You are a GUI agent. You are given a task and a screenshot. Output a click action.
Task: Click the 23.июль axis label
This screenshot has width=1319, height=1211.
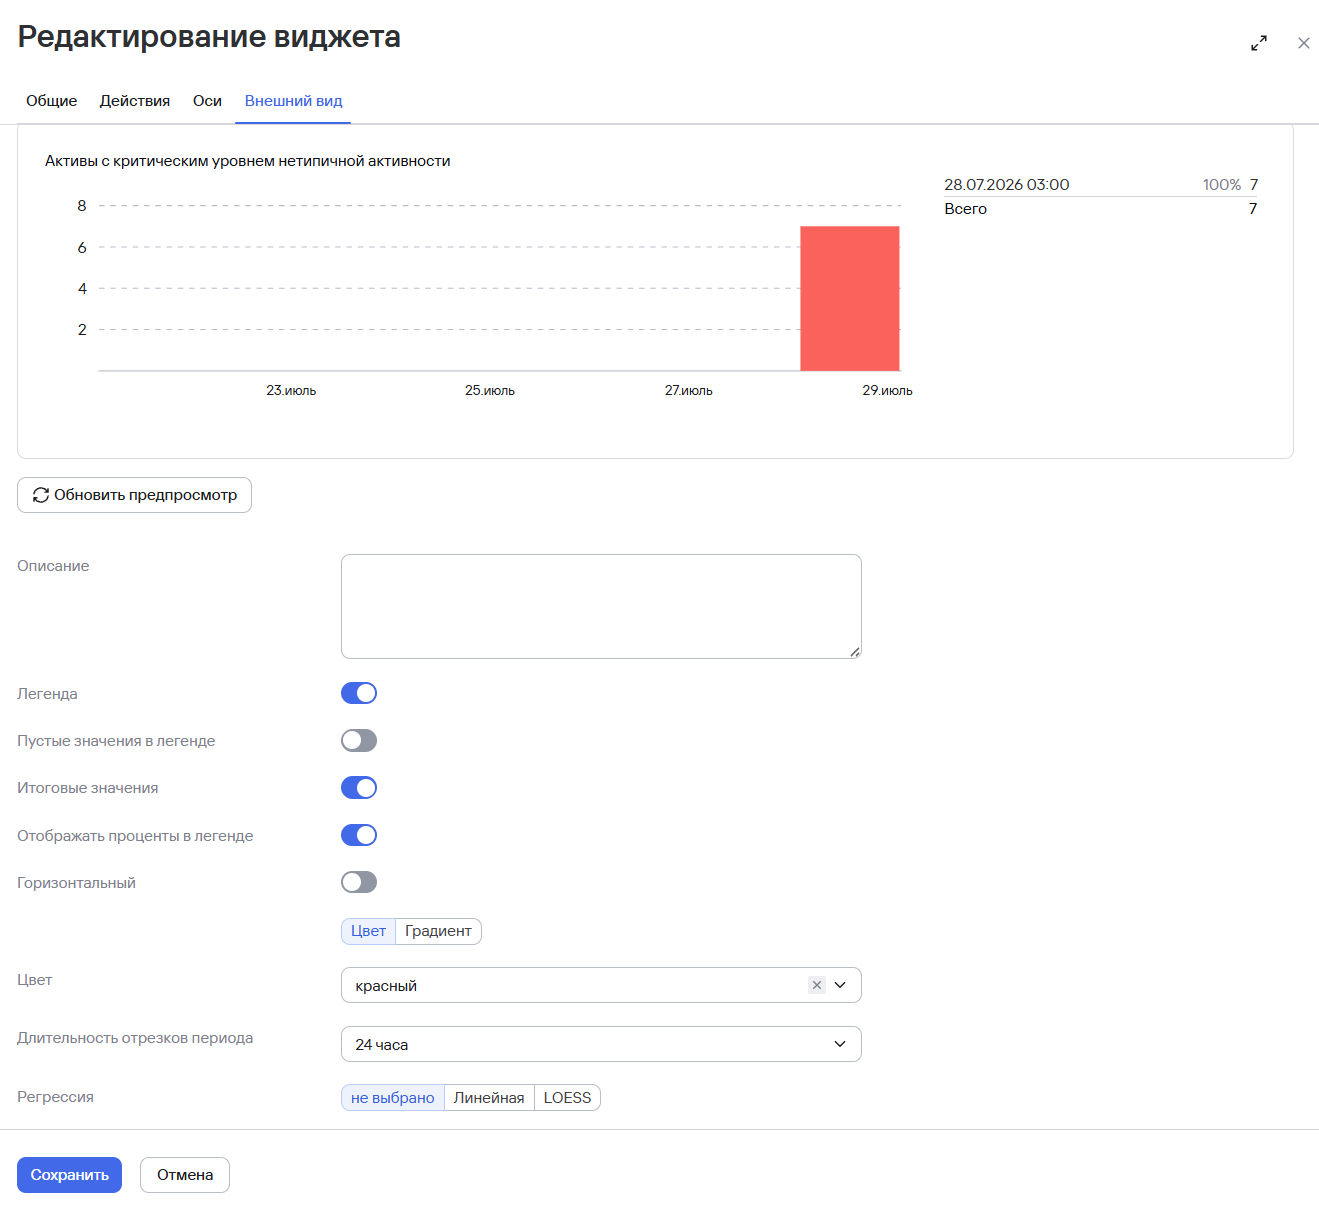(x=291, y=391)
